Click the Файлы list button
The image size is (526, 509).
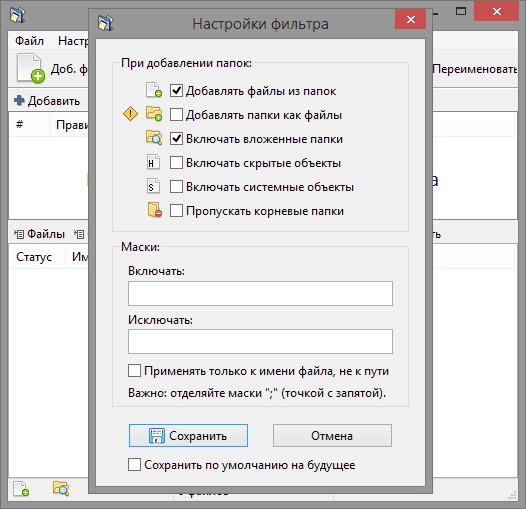40,234
